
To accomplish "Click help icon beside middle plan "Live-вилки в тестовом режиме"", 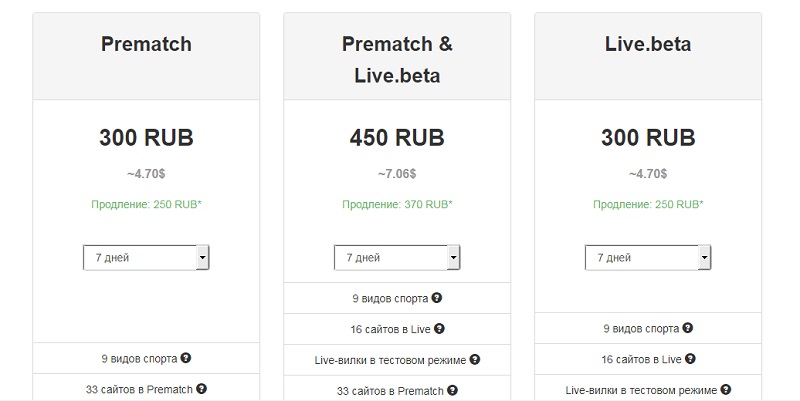I will [474, 358].
